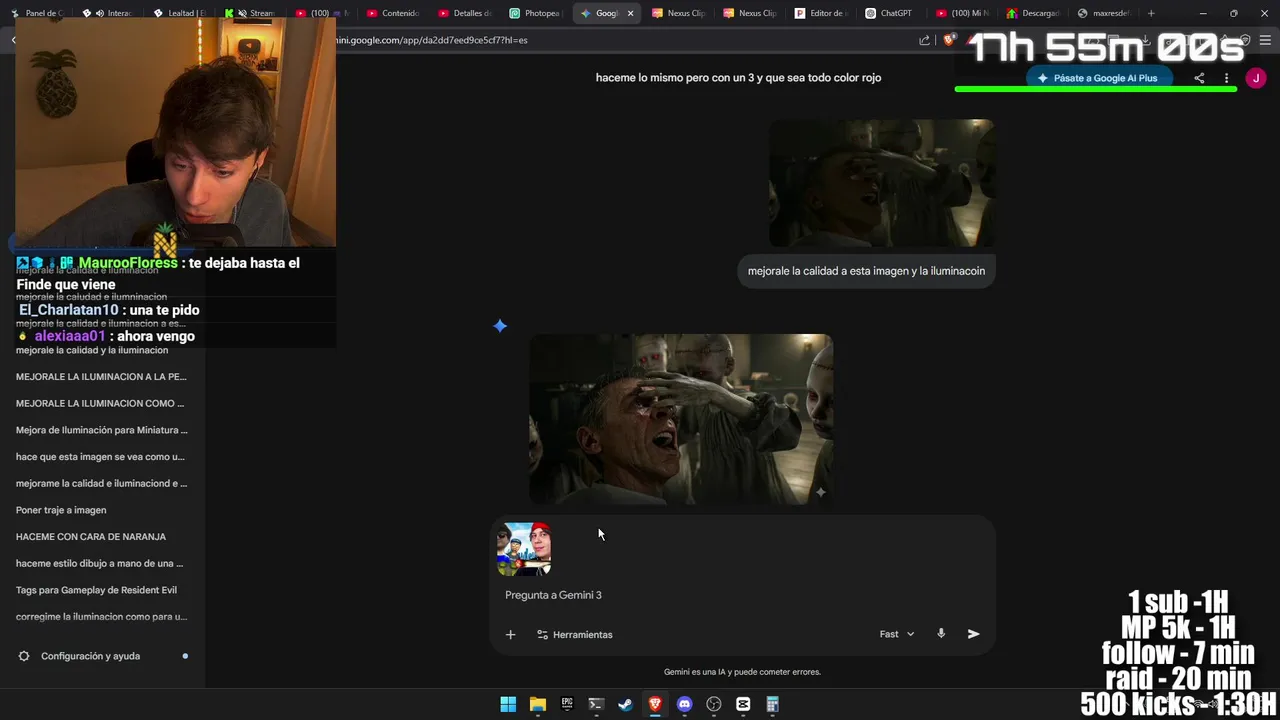Click the Brave Shields lion icon
Image resolution: width=1280 pixels, height=720 pixels.
click(948, 40)
